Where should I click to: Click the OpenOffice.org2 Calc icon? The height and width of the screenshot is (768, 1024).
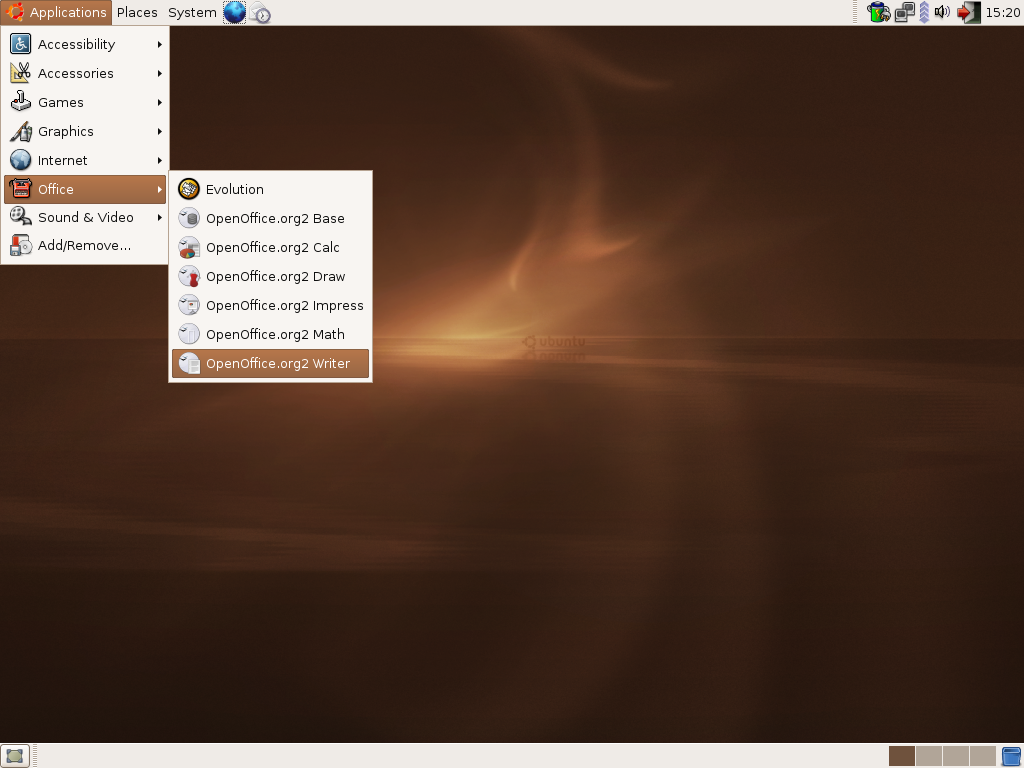coord(189,248)
